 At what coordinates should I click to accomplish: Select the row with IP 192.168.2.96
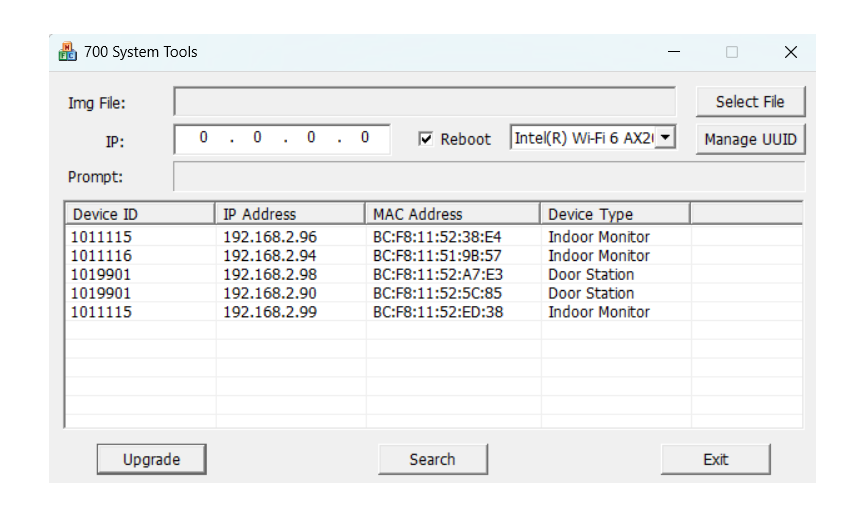434,237
